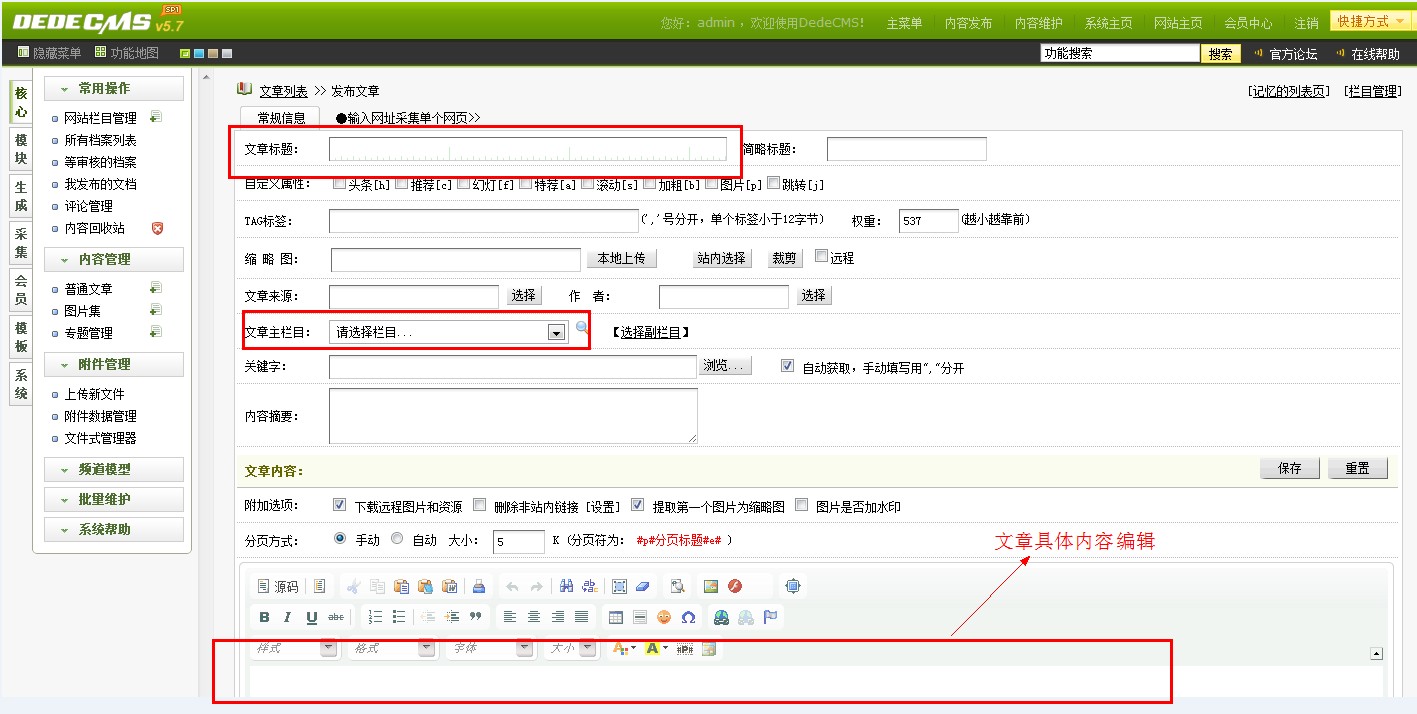
Task: Check the 头条[h] attribute checkbox
Action: click(x=339, y=183)
